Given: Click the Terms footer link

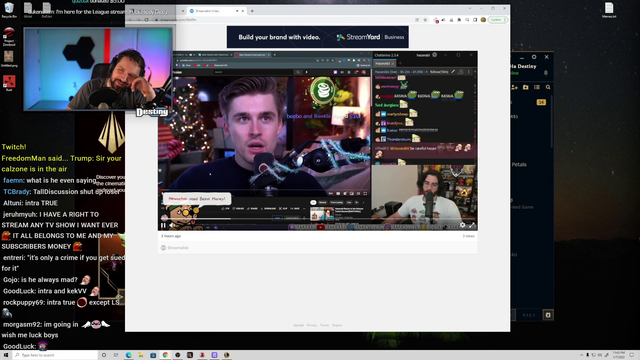Looking at the screenshot, I should coord(324,325).
